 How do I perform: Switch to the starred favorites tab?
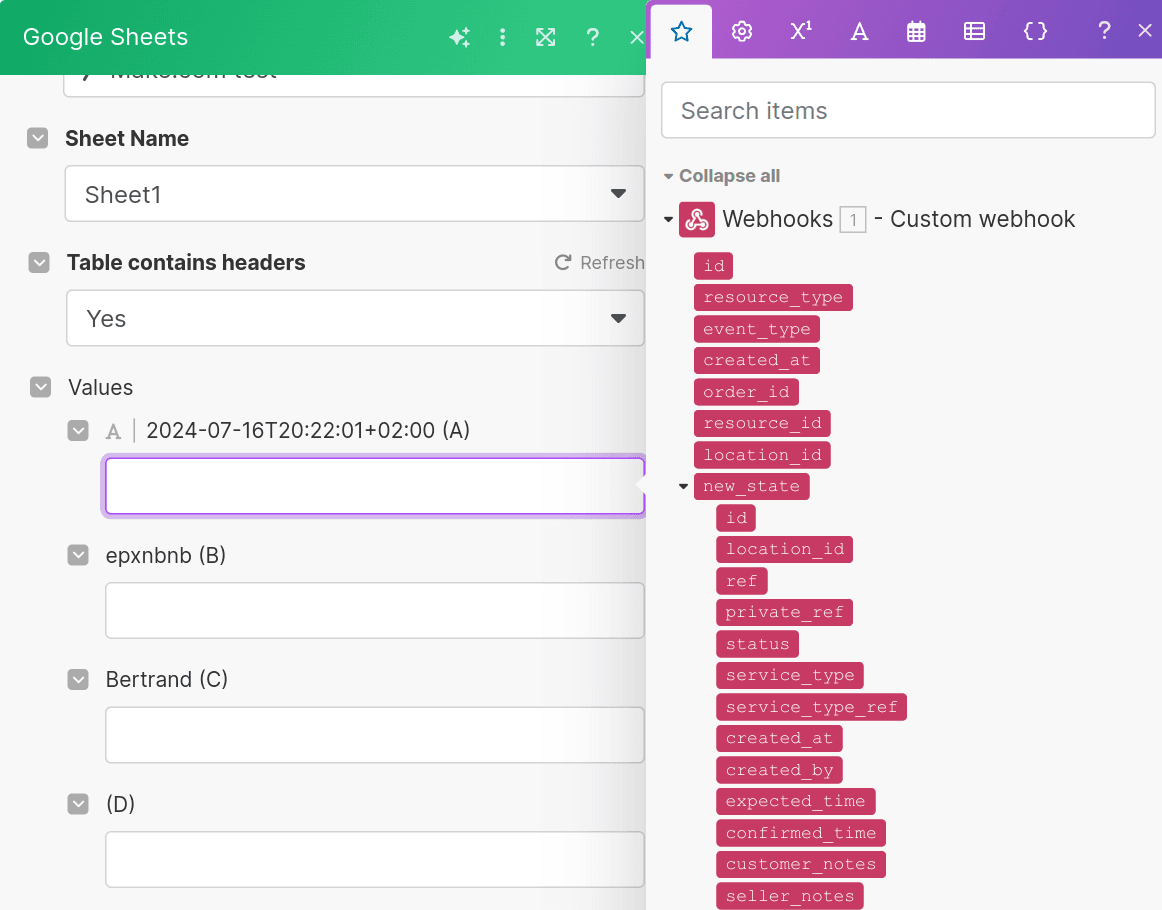coord(681,31)
